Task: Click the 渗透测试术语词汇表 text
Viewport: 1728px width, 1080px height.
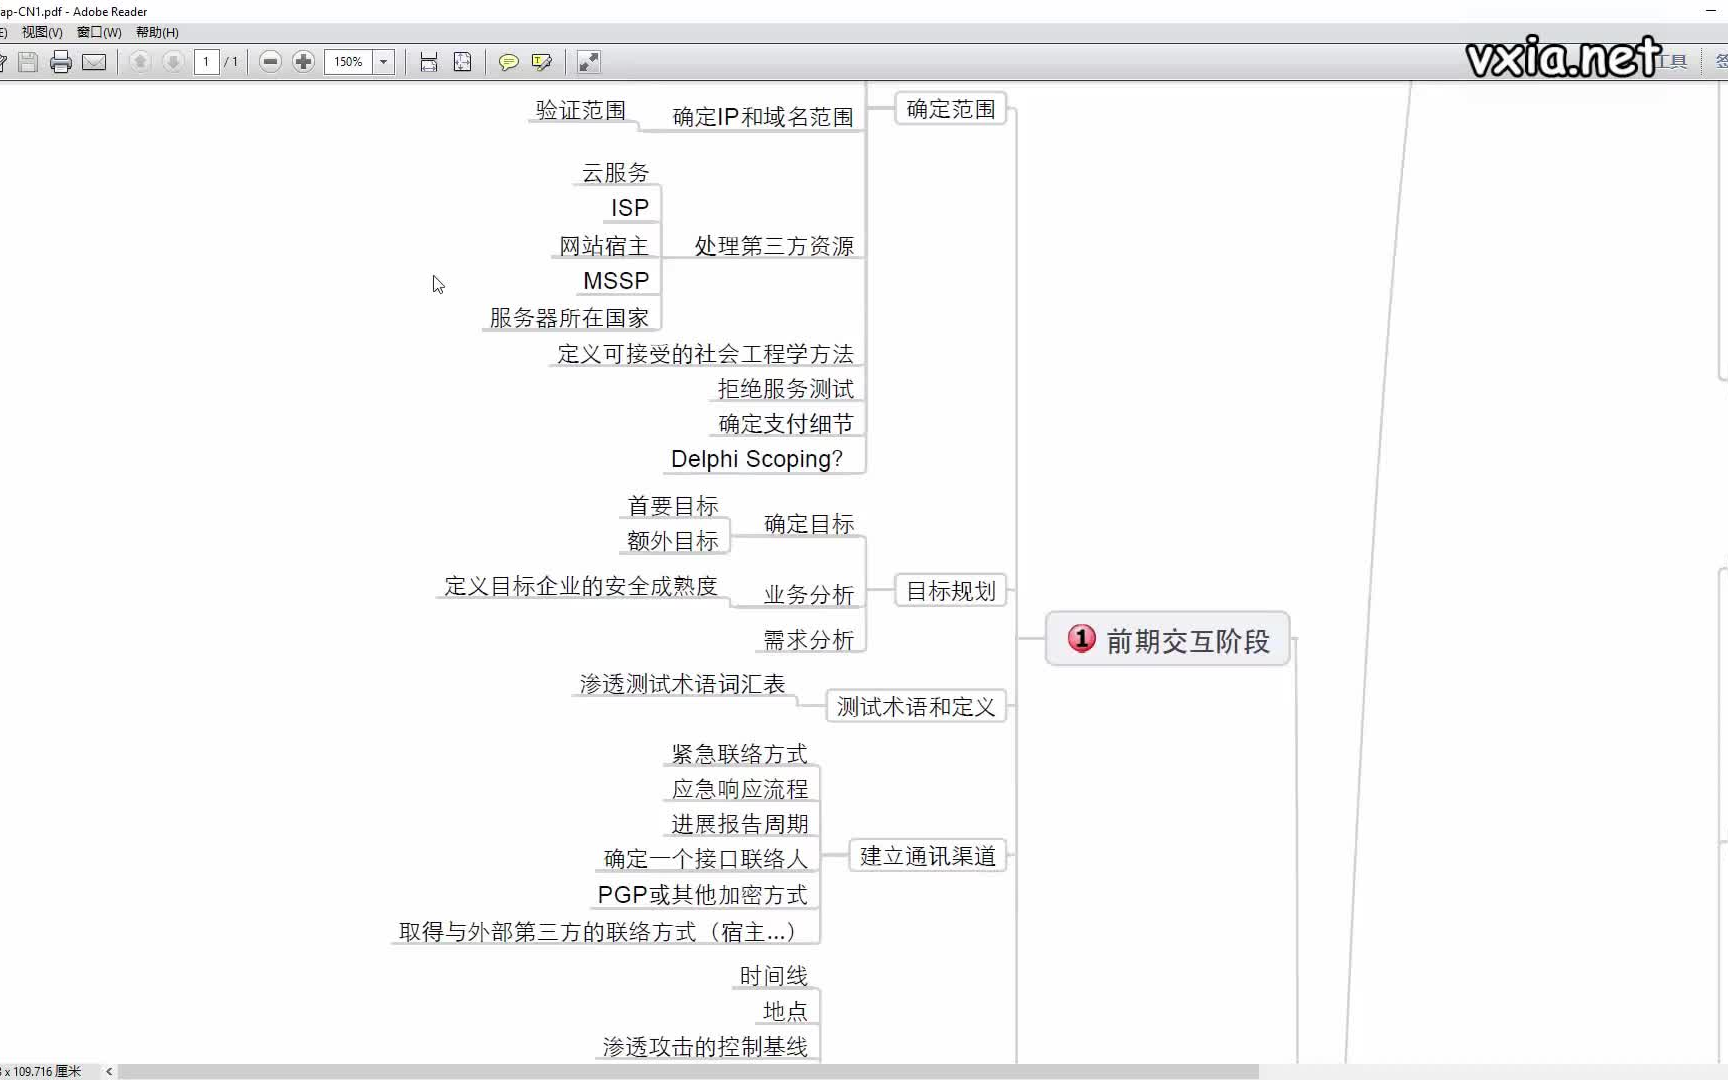Action: point(683,684)
